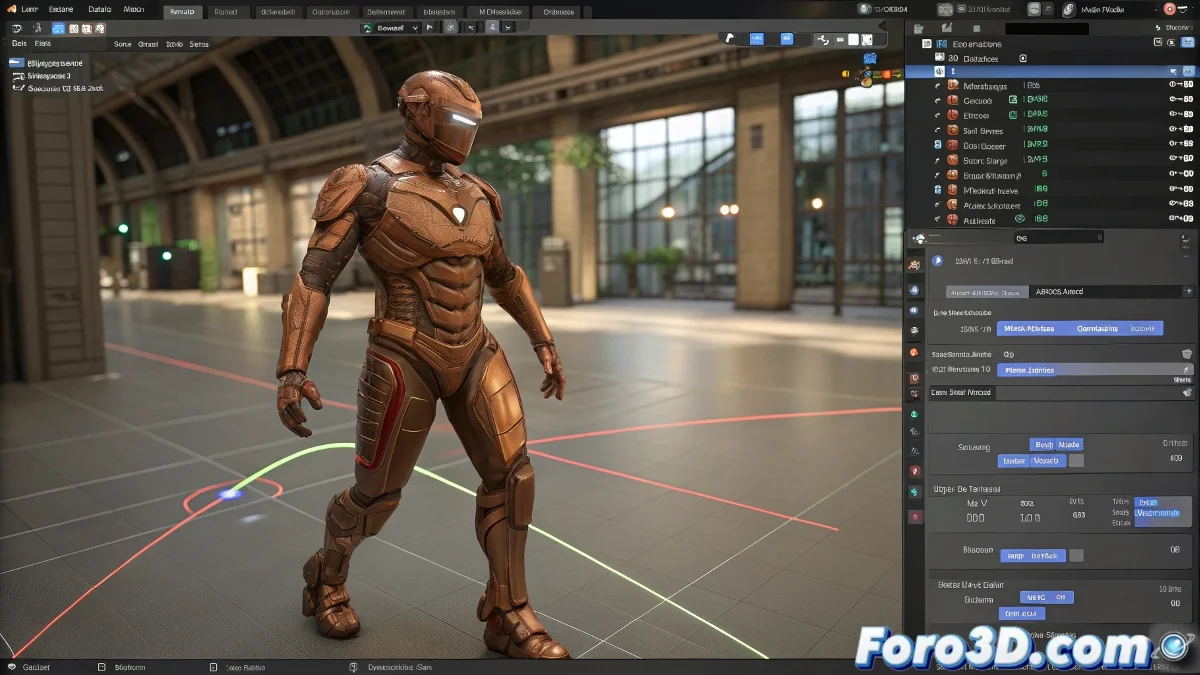The image size is (1200, 675).
Task: Expand the Gecues outliner row
Action: pos(938,101)
